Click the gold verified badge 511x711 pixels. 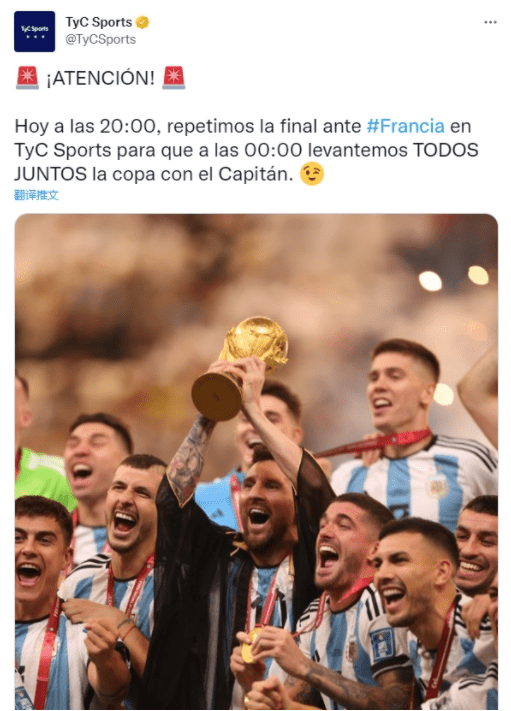[143, 22]
